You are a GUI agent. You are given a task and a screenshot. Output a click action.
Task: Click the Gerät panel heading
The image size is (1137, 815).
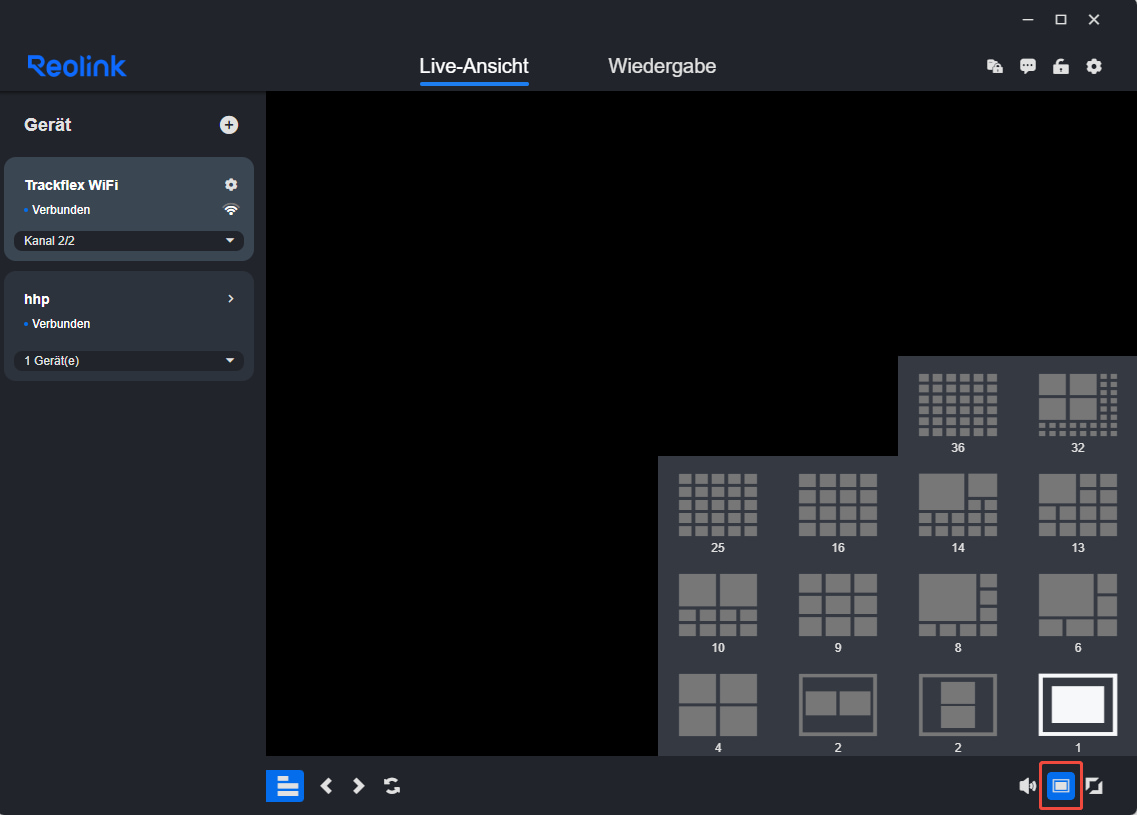48,125
